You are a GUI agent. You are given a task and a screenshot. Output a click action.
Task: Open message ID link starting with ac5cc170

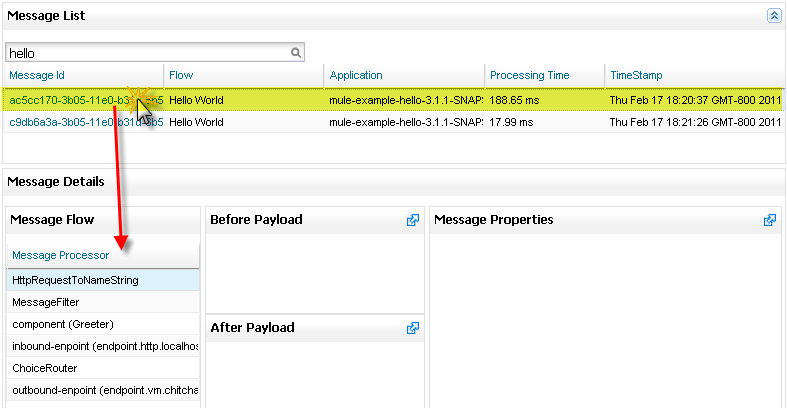[60, 101]
